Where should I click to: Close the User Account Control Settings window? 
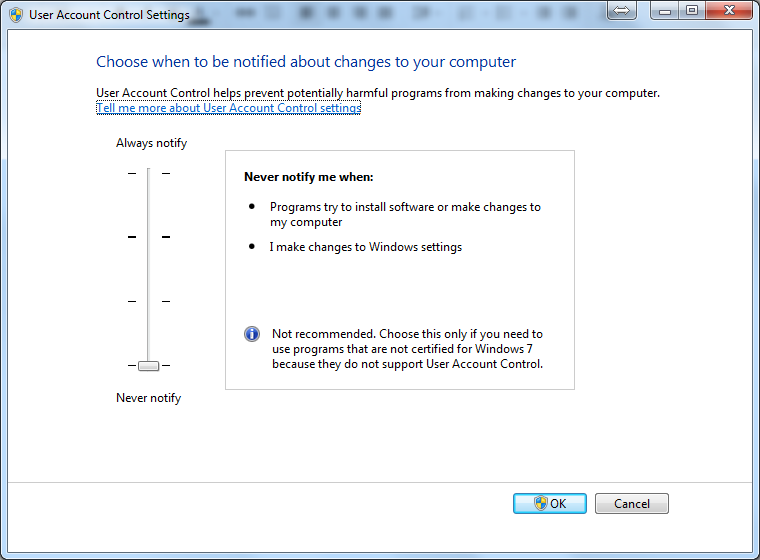click(729, 10)
